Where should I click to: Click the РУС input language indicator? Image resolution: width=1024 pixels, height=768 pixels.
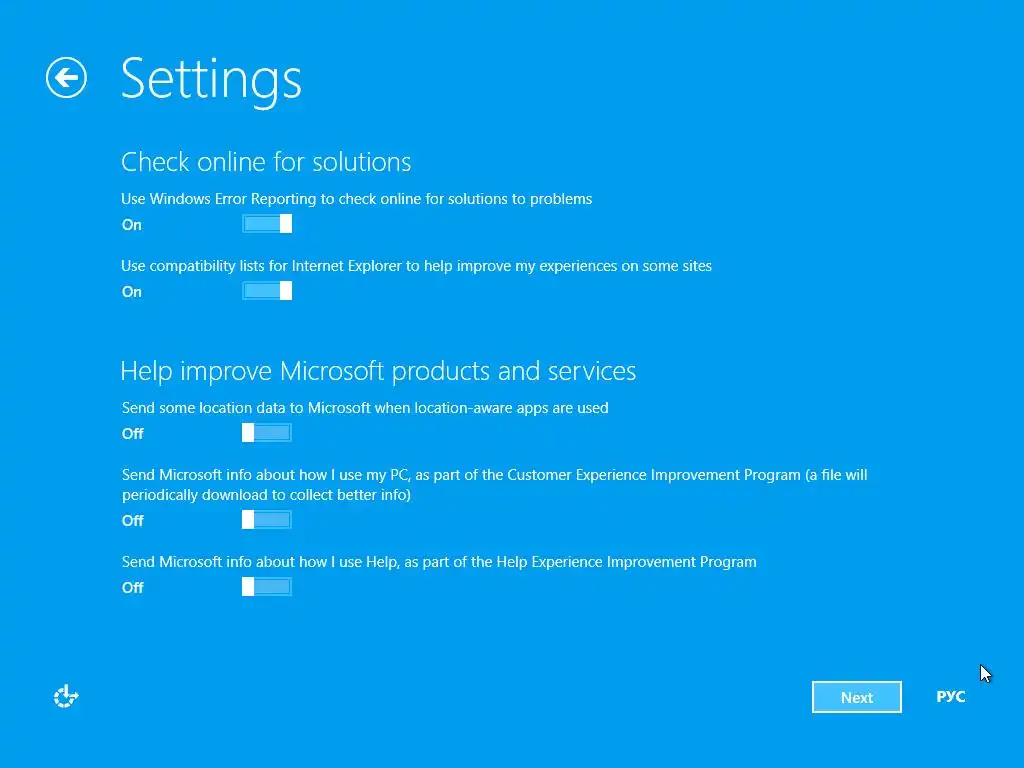pyautogui.click(x=950, y=697)
